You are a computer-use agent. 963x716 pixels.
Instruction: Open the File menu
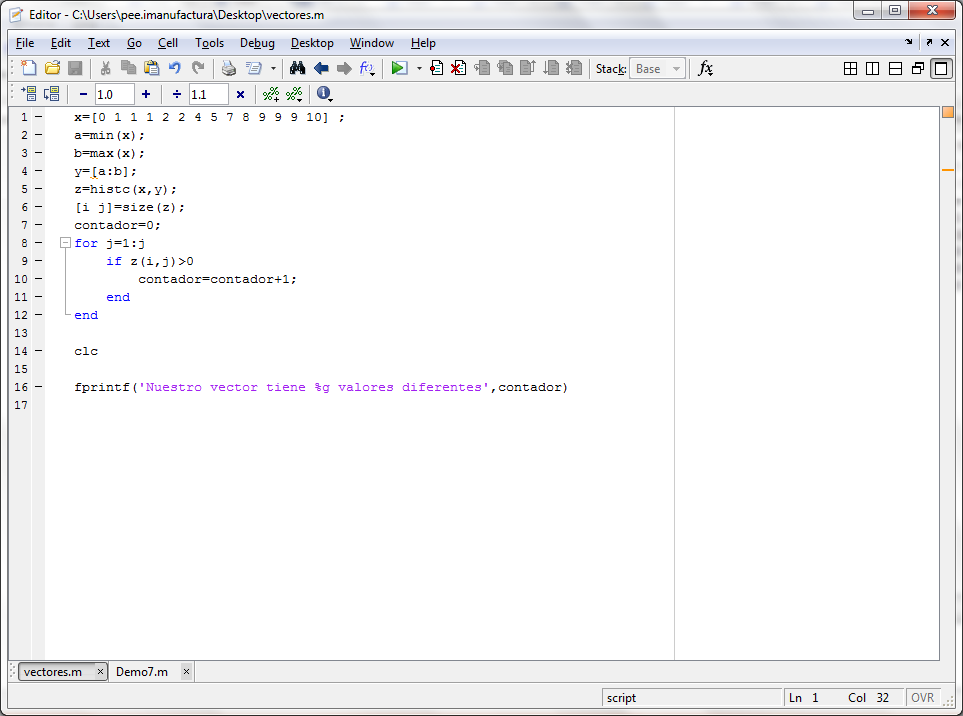25,43
